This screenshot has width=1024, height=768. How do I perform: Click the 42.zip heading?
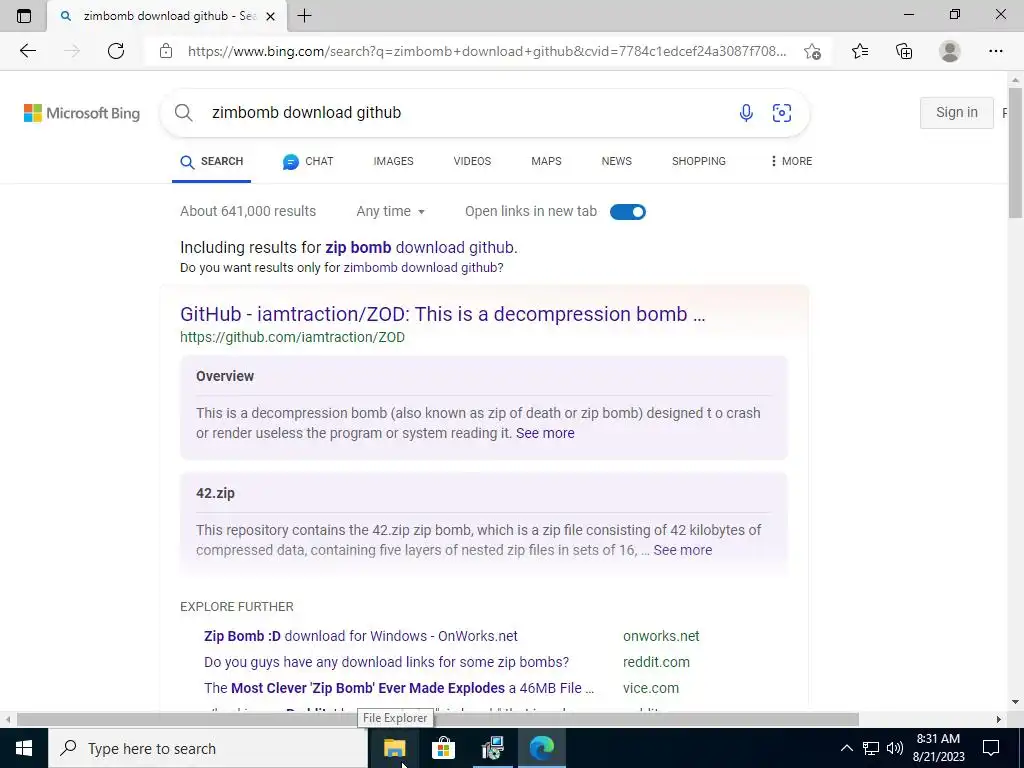click(215, 493)
